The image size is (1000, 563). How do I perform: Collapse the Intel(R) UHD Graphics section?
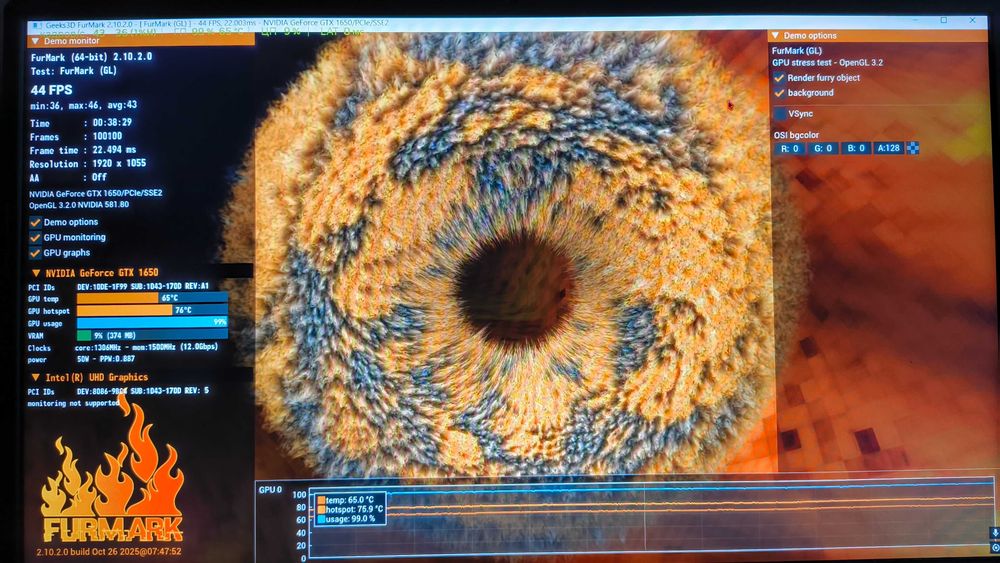[x=36, y=377]
